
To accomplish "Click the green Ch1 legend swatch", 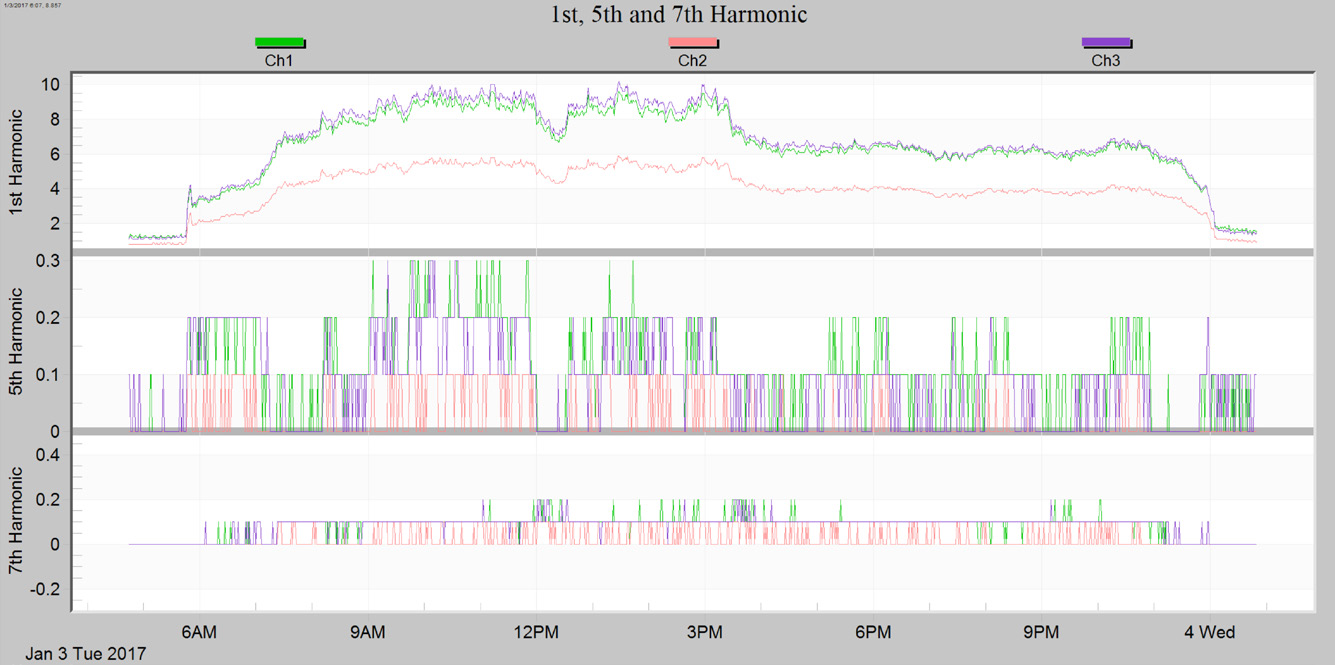I will tap(279, 42).
